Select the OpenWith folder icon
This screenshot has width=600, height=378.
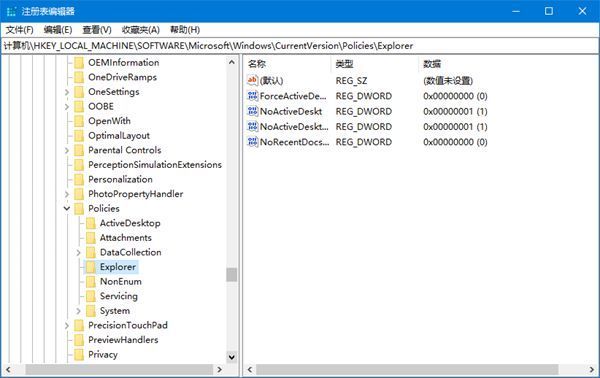[79, 121]
